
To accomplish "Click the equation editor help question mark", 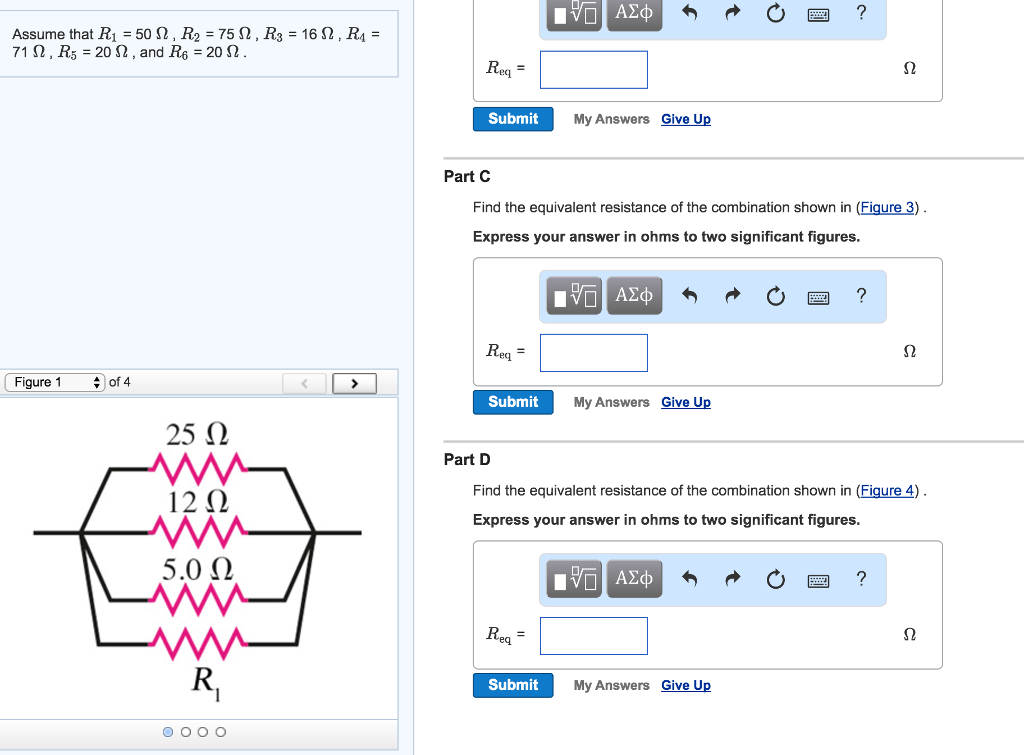I will [861, 296].
